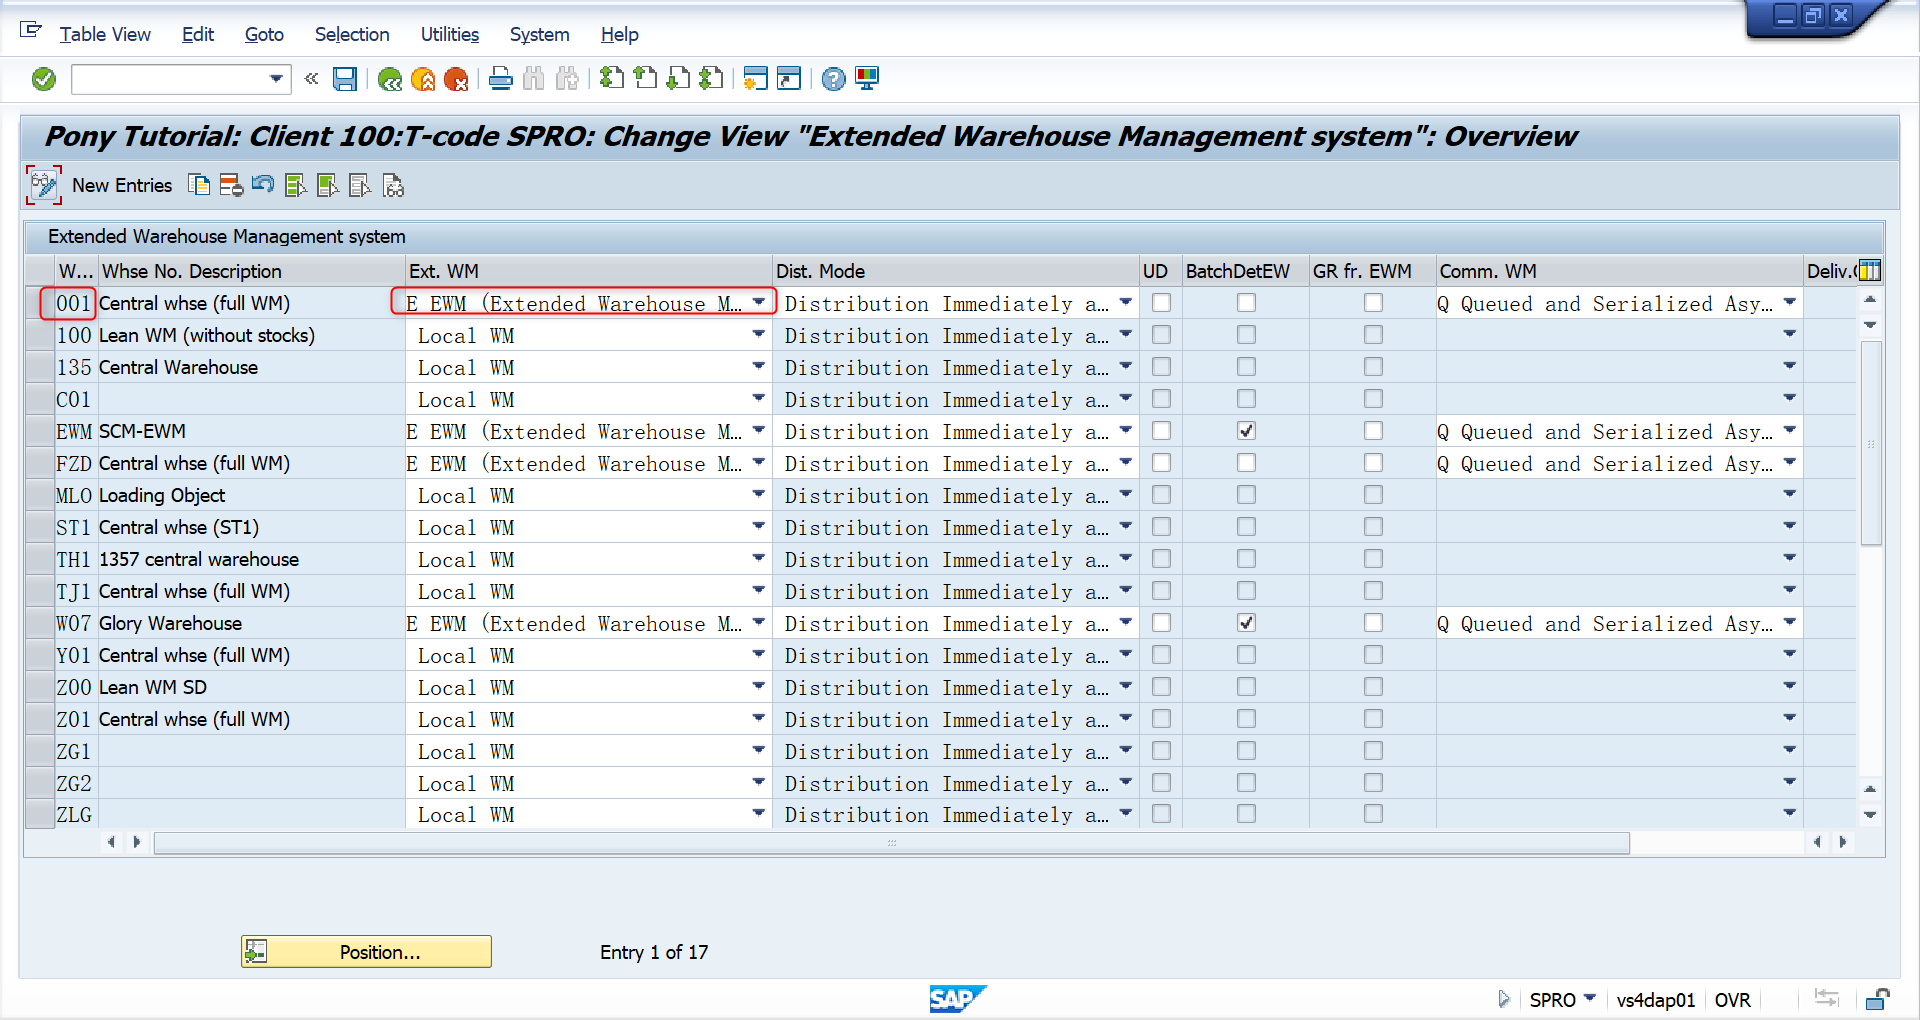Click the Save icon in the toolbar
The width and height of the screenshot is (1920, 1020).
click(x=345, y=79)
